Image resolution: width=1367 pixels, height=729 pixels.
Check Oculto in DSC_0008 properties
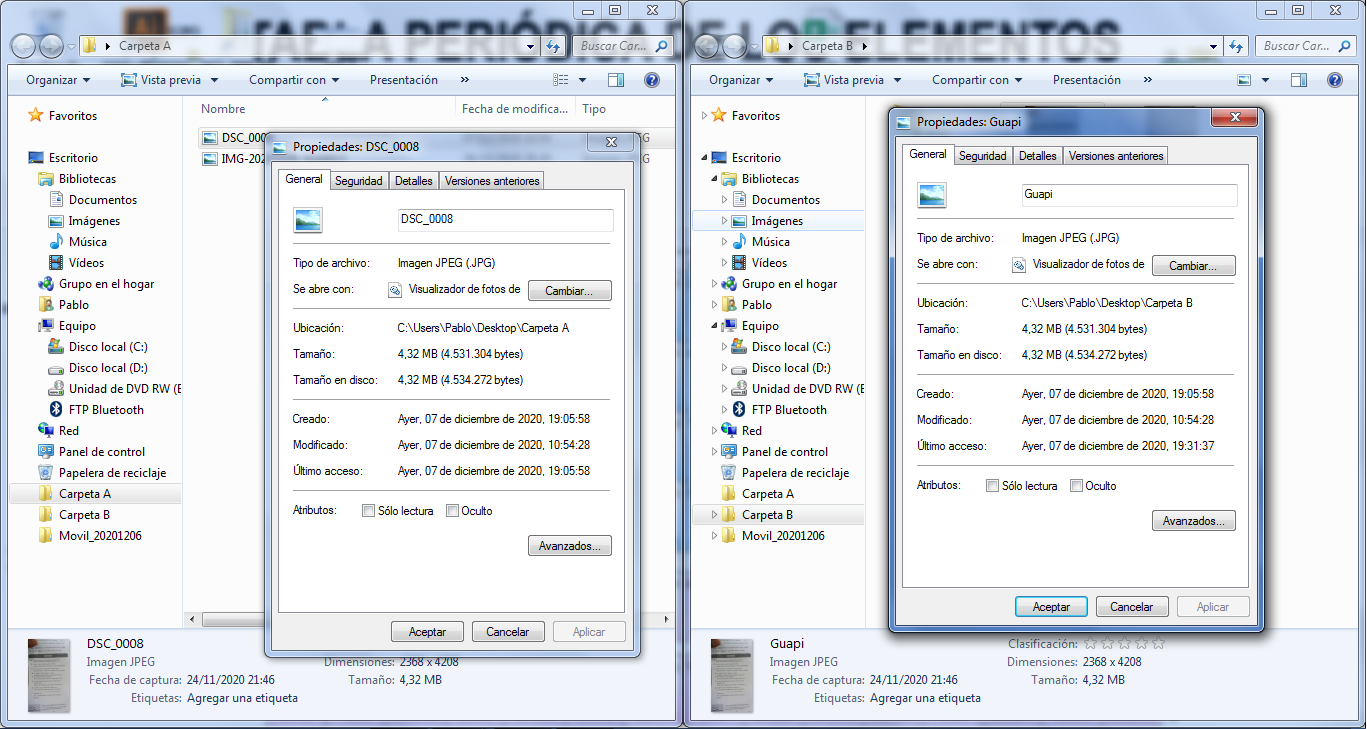point(452,511)
